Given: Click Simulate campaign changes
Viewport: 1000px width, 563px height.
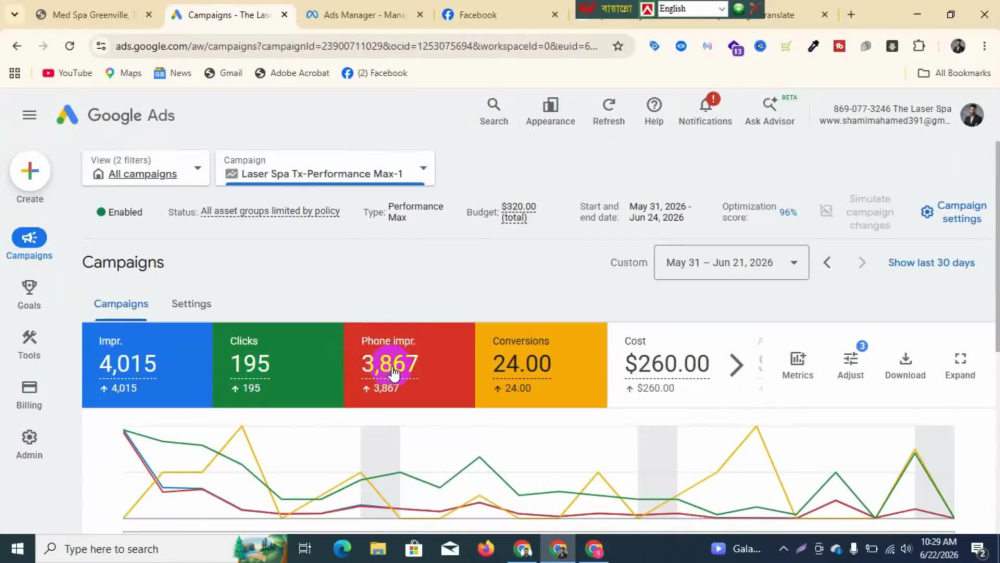Looking at the screenshot, I should point(858,212).
